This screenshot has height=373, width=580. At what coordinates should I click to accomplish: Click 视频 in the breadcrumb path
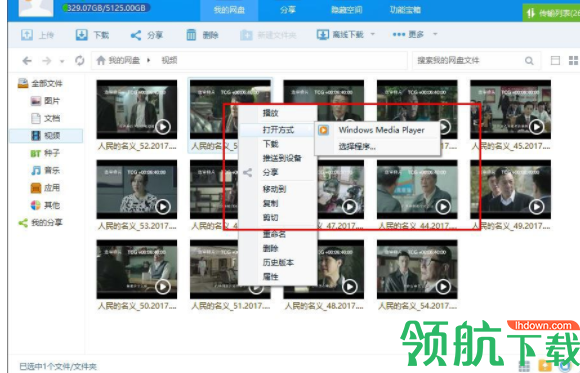(x=169, y=60)
